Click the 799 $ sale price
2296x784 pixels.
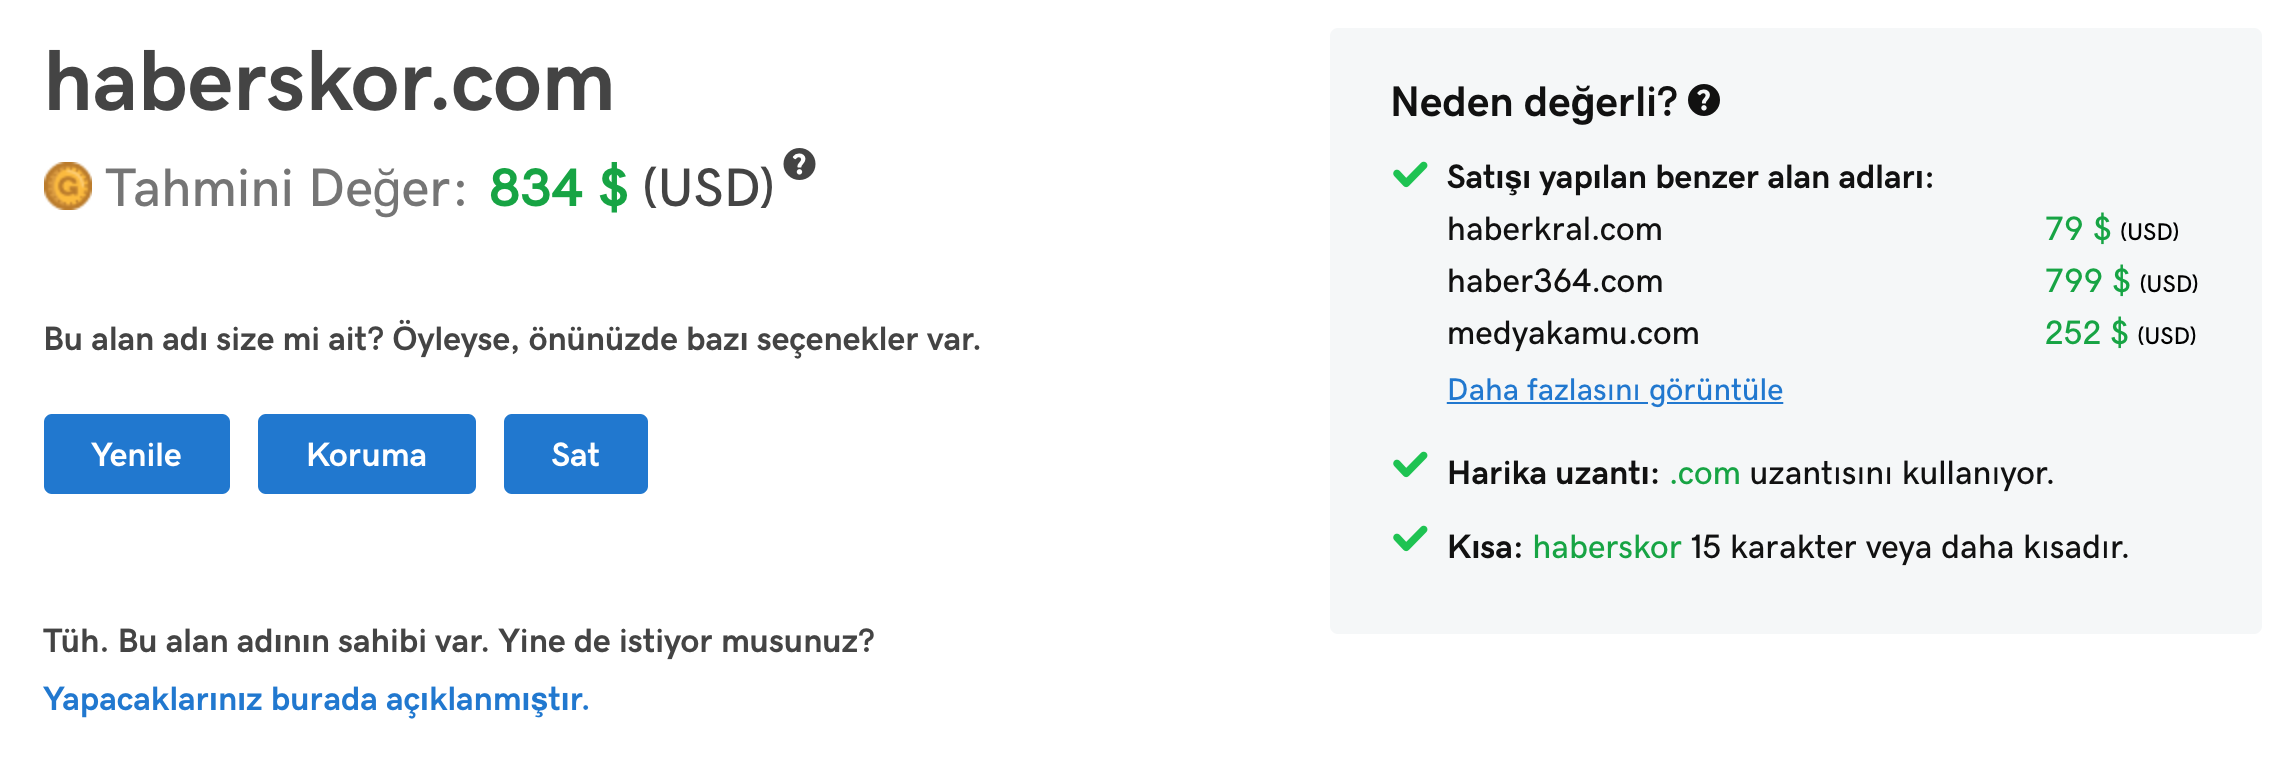click(2088, 281)
